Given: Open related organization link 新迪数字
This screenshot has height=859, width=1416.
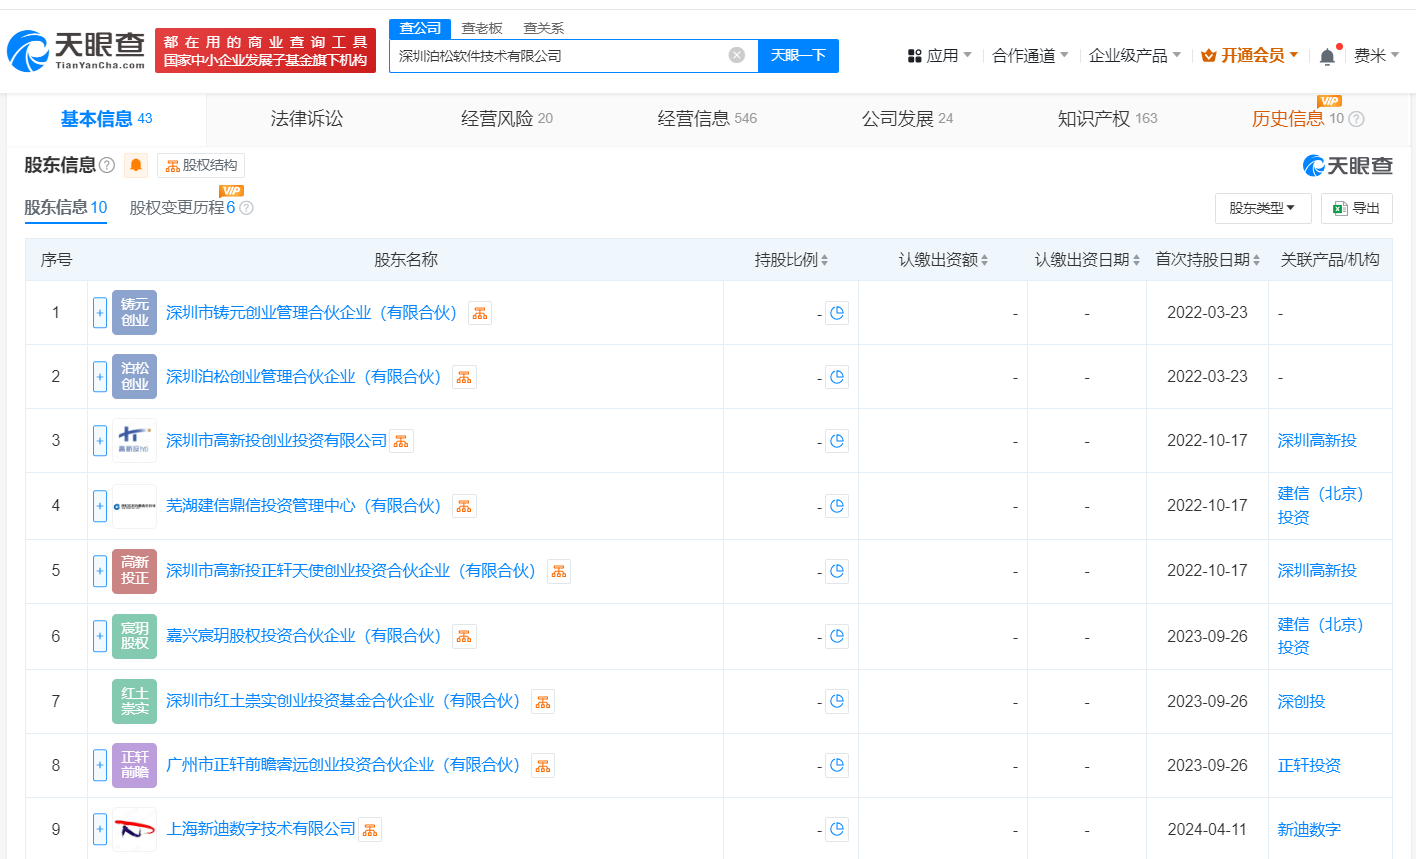Looking at the screenshot, I should coord(1309,829).
